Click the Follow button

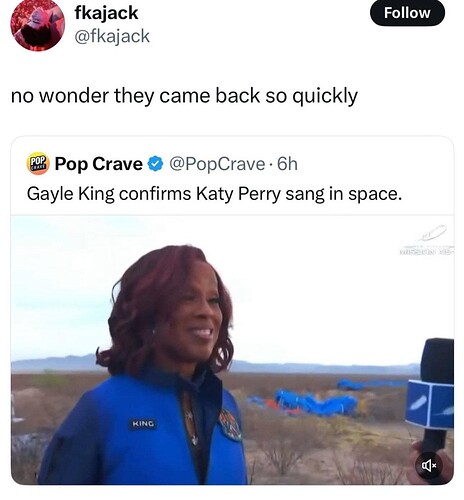point(407,13)
